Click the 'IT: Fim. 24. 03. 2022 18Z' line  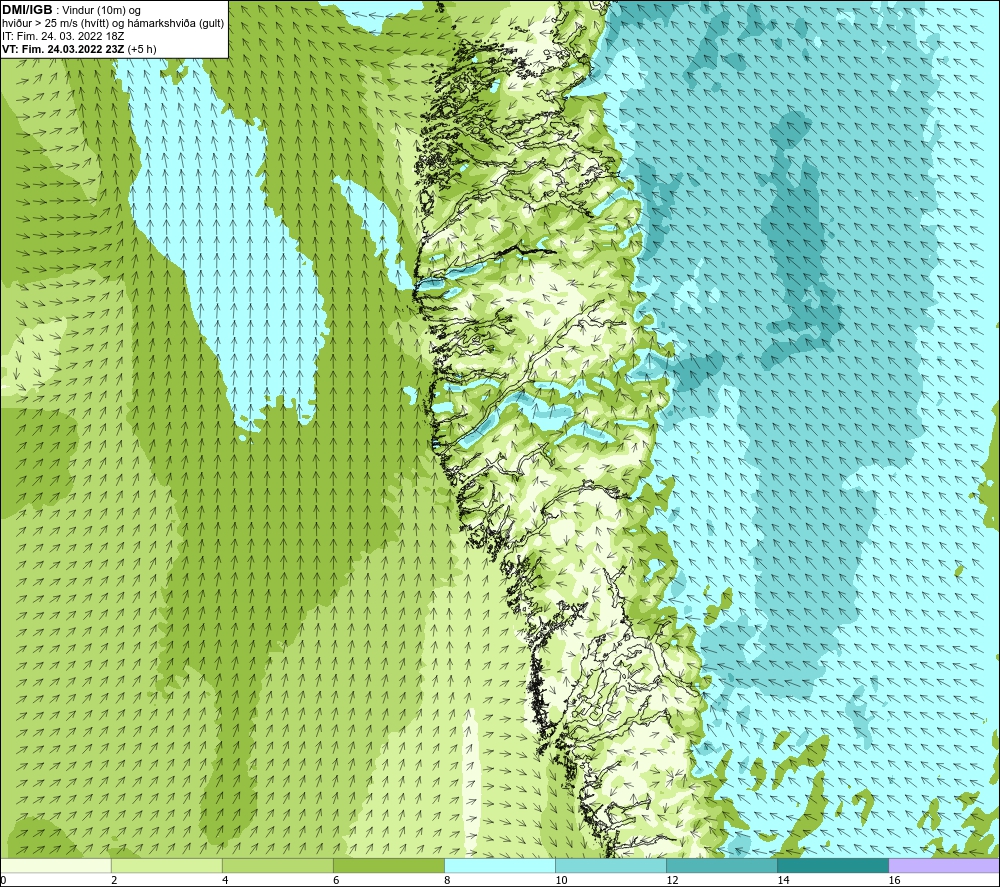tap(62, 36)
